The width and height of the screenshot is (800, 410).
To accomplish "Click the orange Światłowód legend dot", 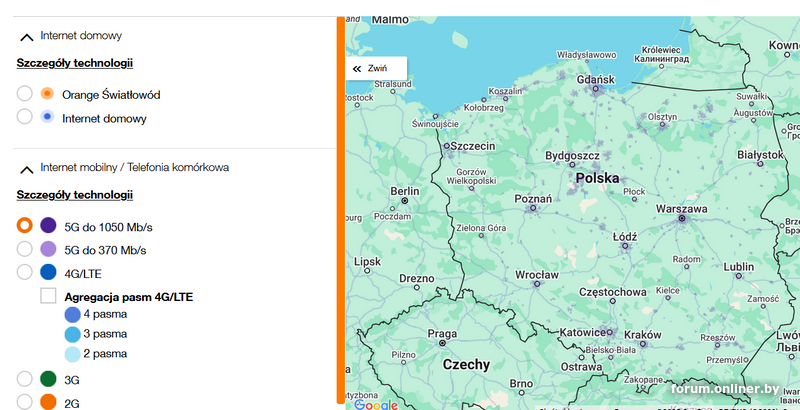I will (47, 93).
